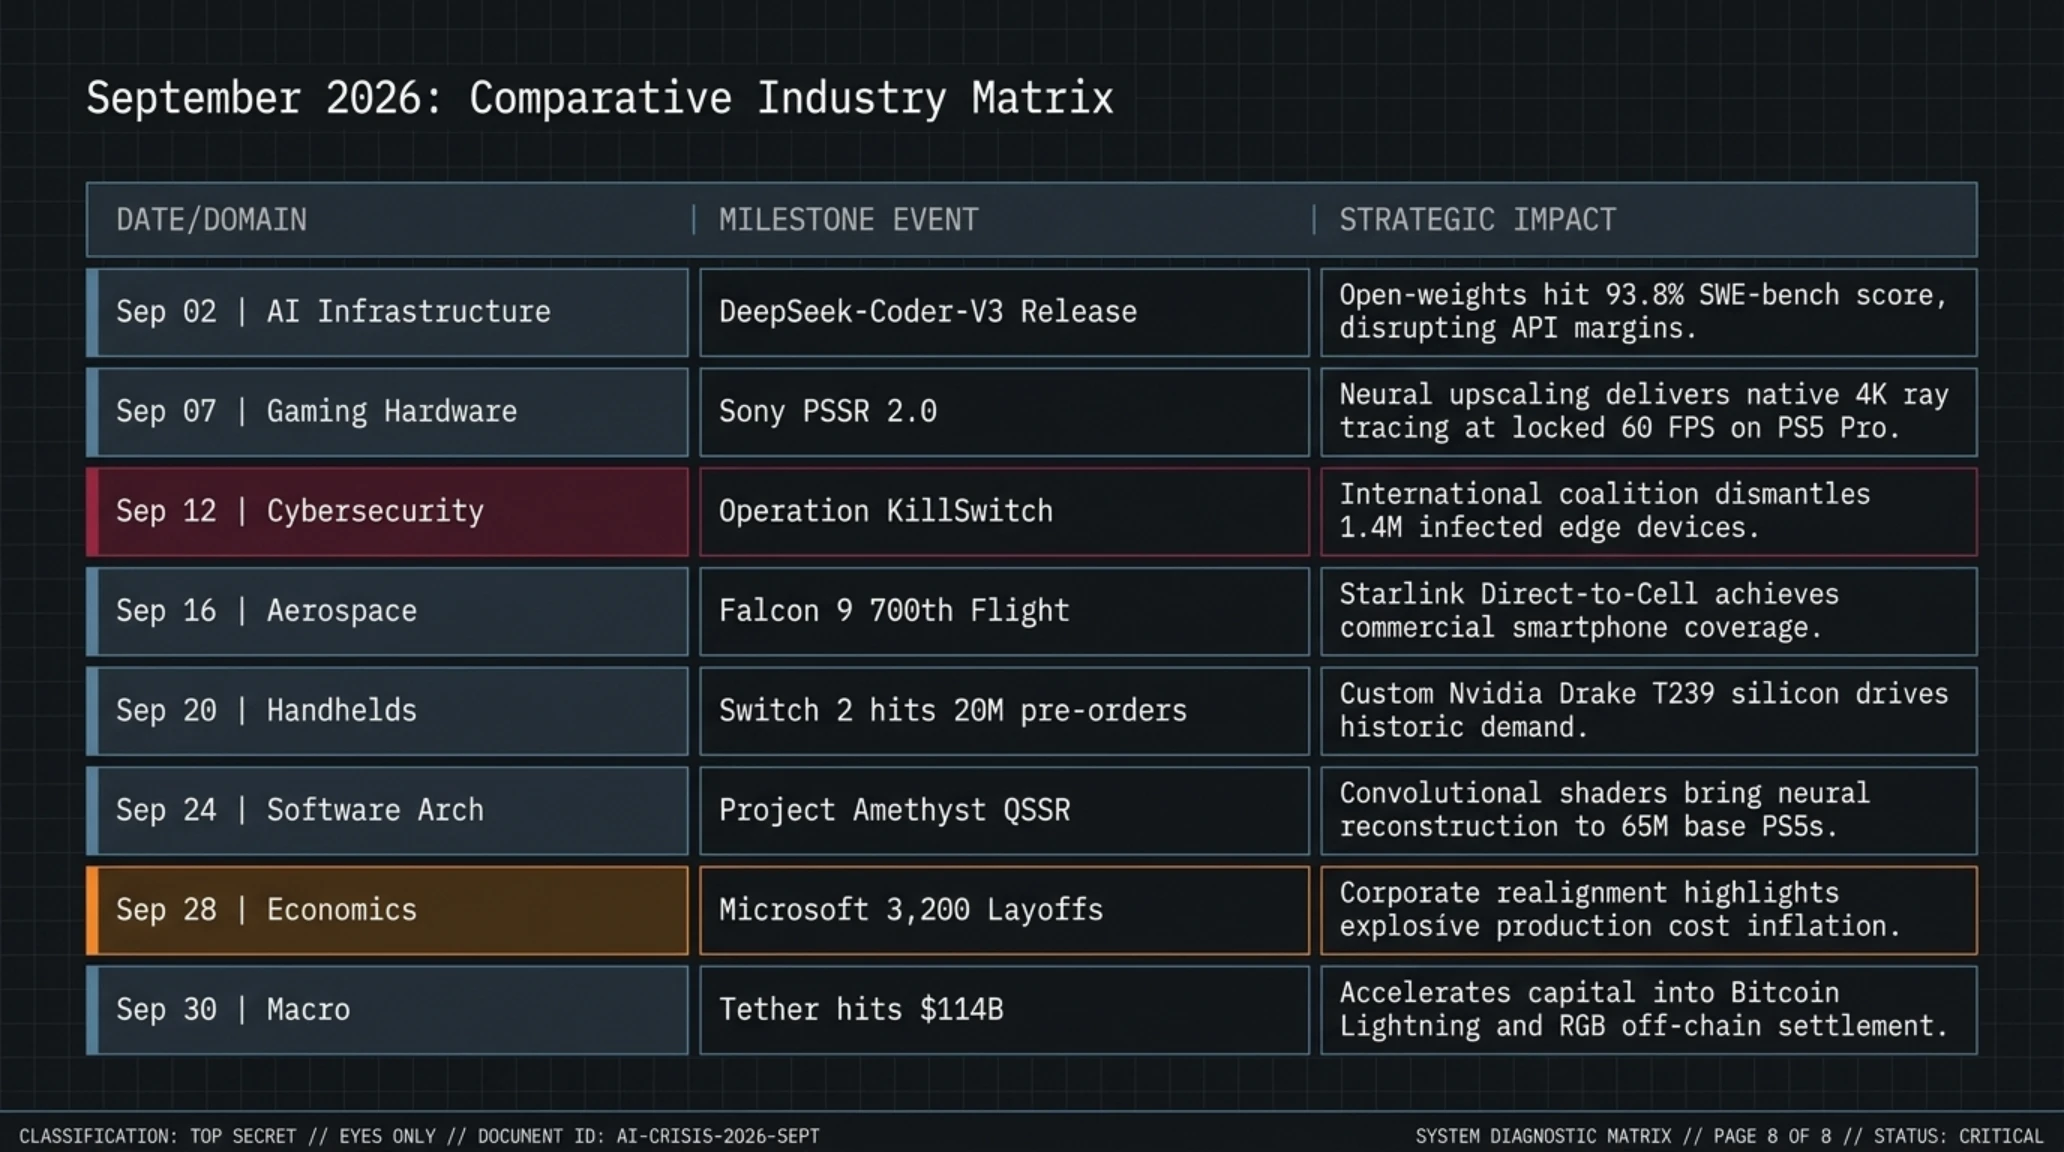Click the 'Sony PSSR 2.0' cell

coord(1004,412)
